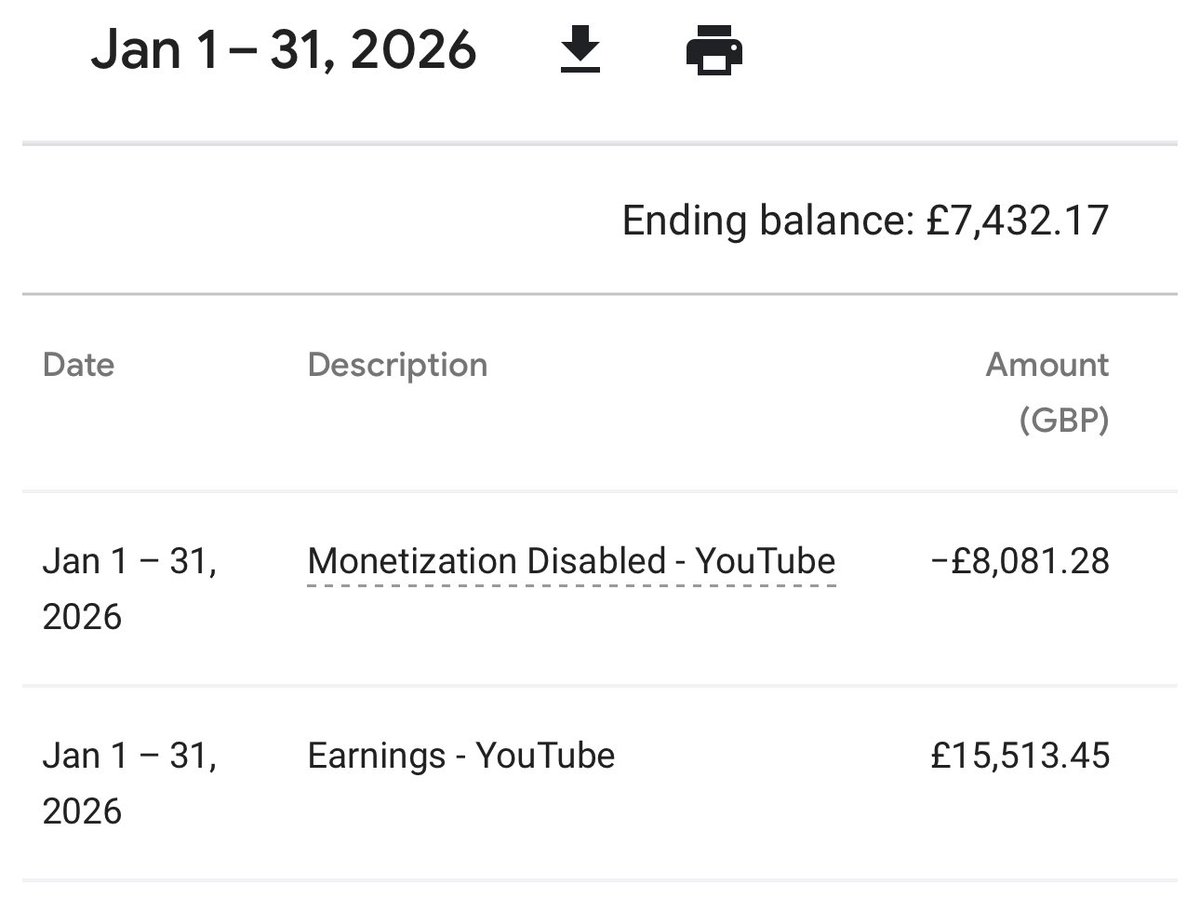
Task: Click the Ending balance £7,432.17 text
Action: 865,220
